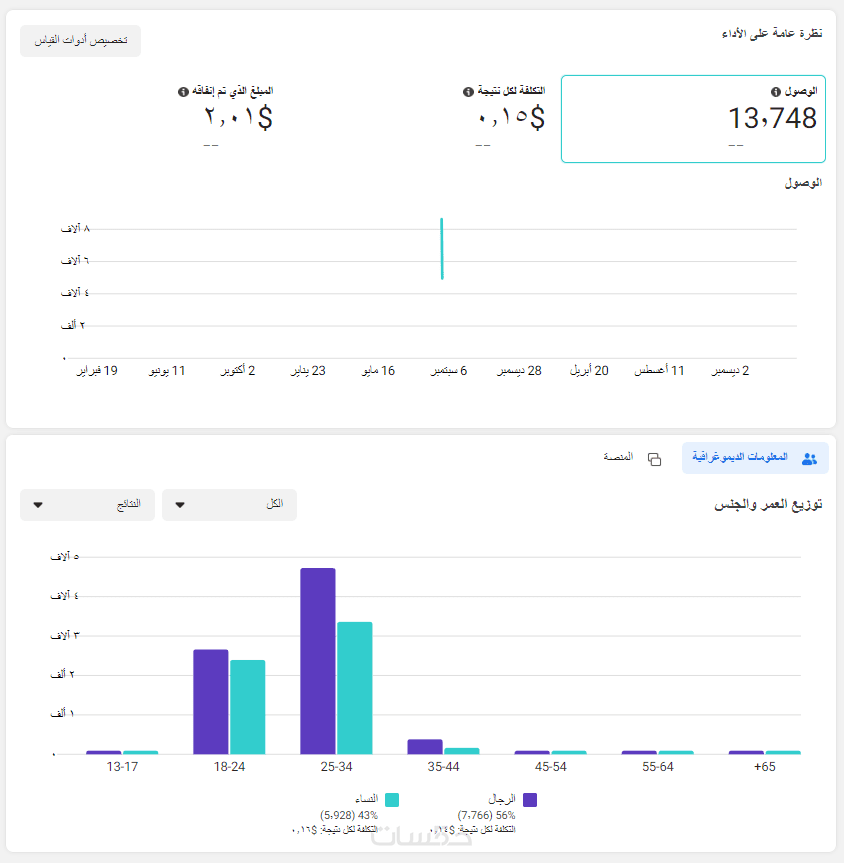Image resolution: width=844 pixels, height=863 pixels.
Task: Click the teal النساء legend swatch
Action: 392,800
